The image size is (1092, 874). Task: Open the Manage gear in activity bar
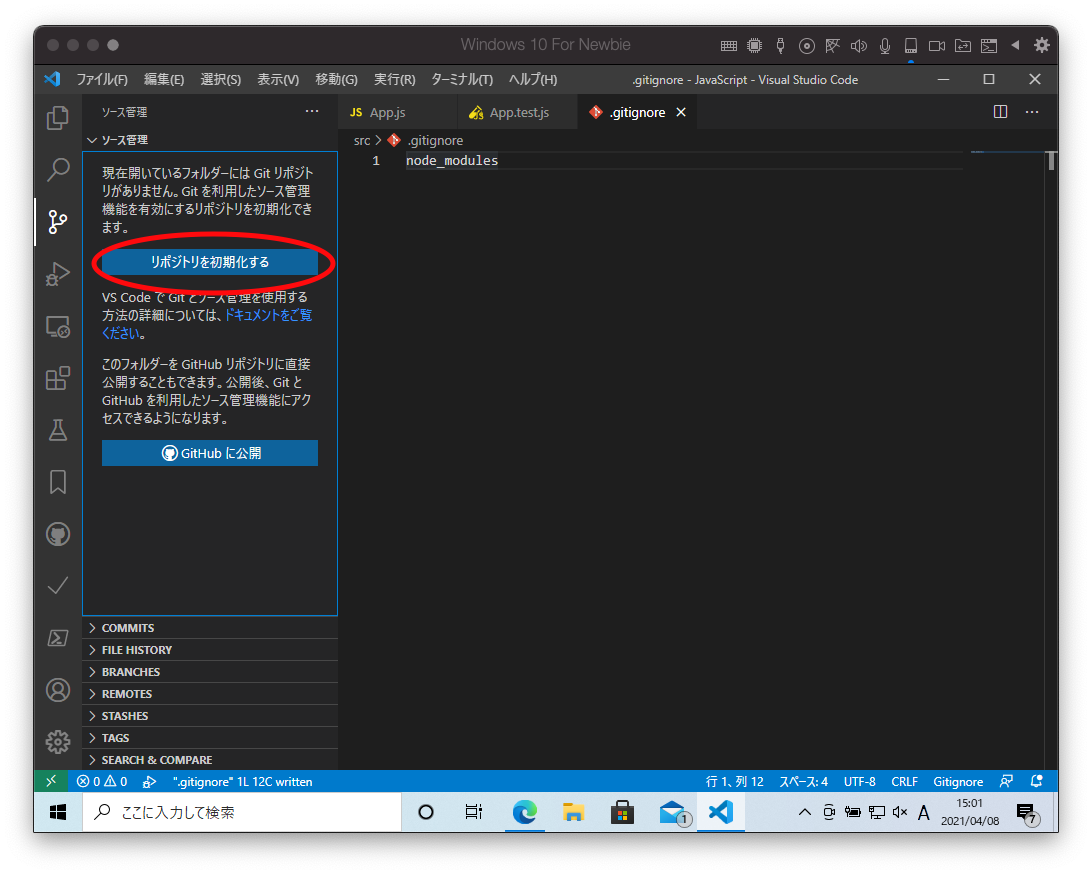(58, 742)
